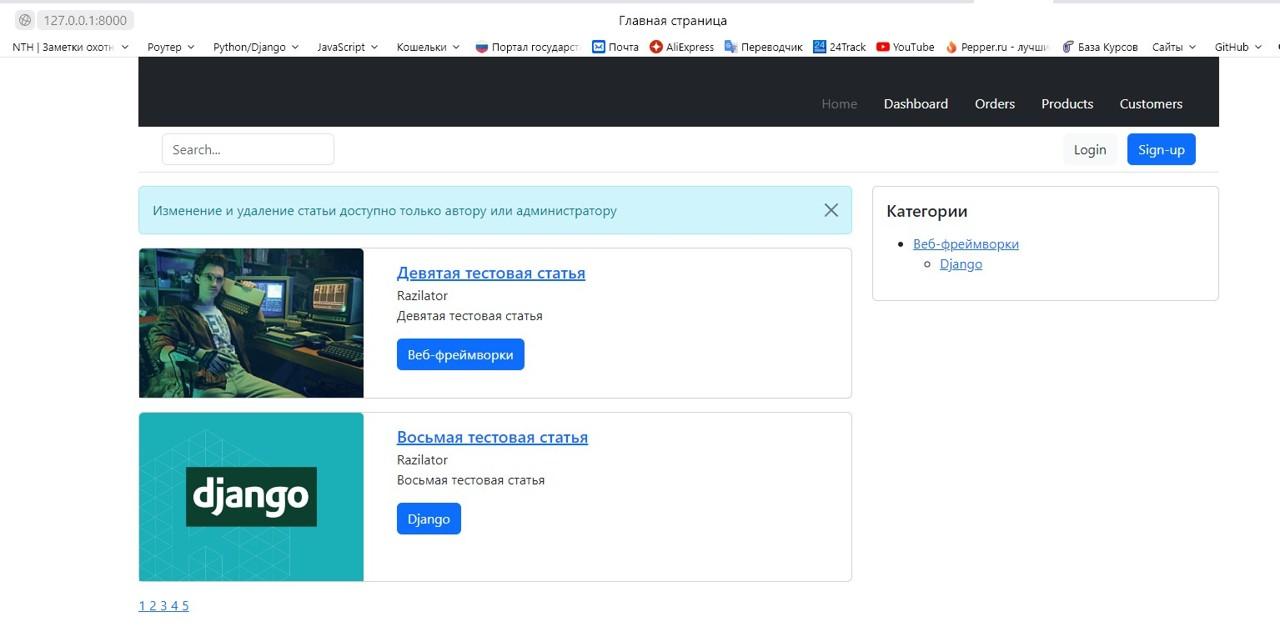Click the blue Sign-up button
Screen dimensions: 1280x632
(1161, 150)
